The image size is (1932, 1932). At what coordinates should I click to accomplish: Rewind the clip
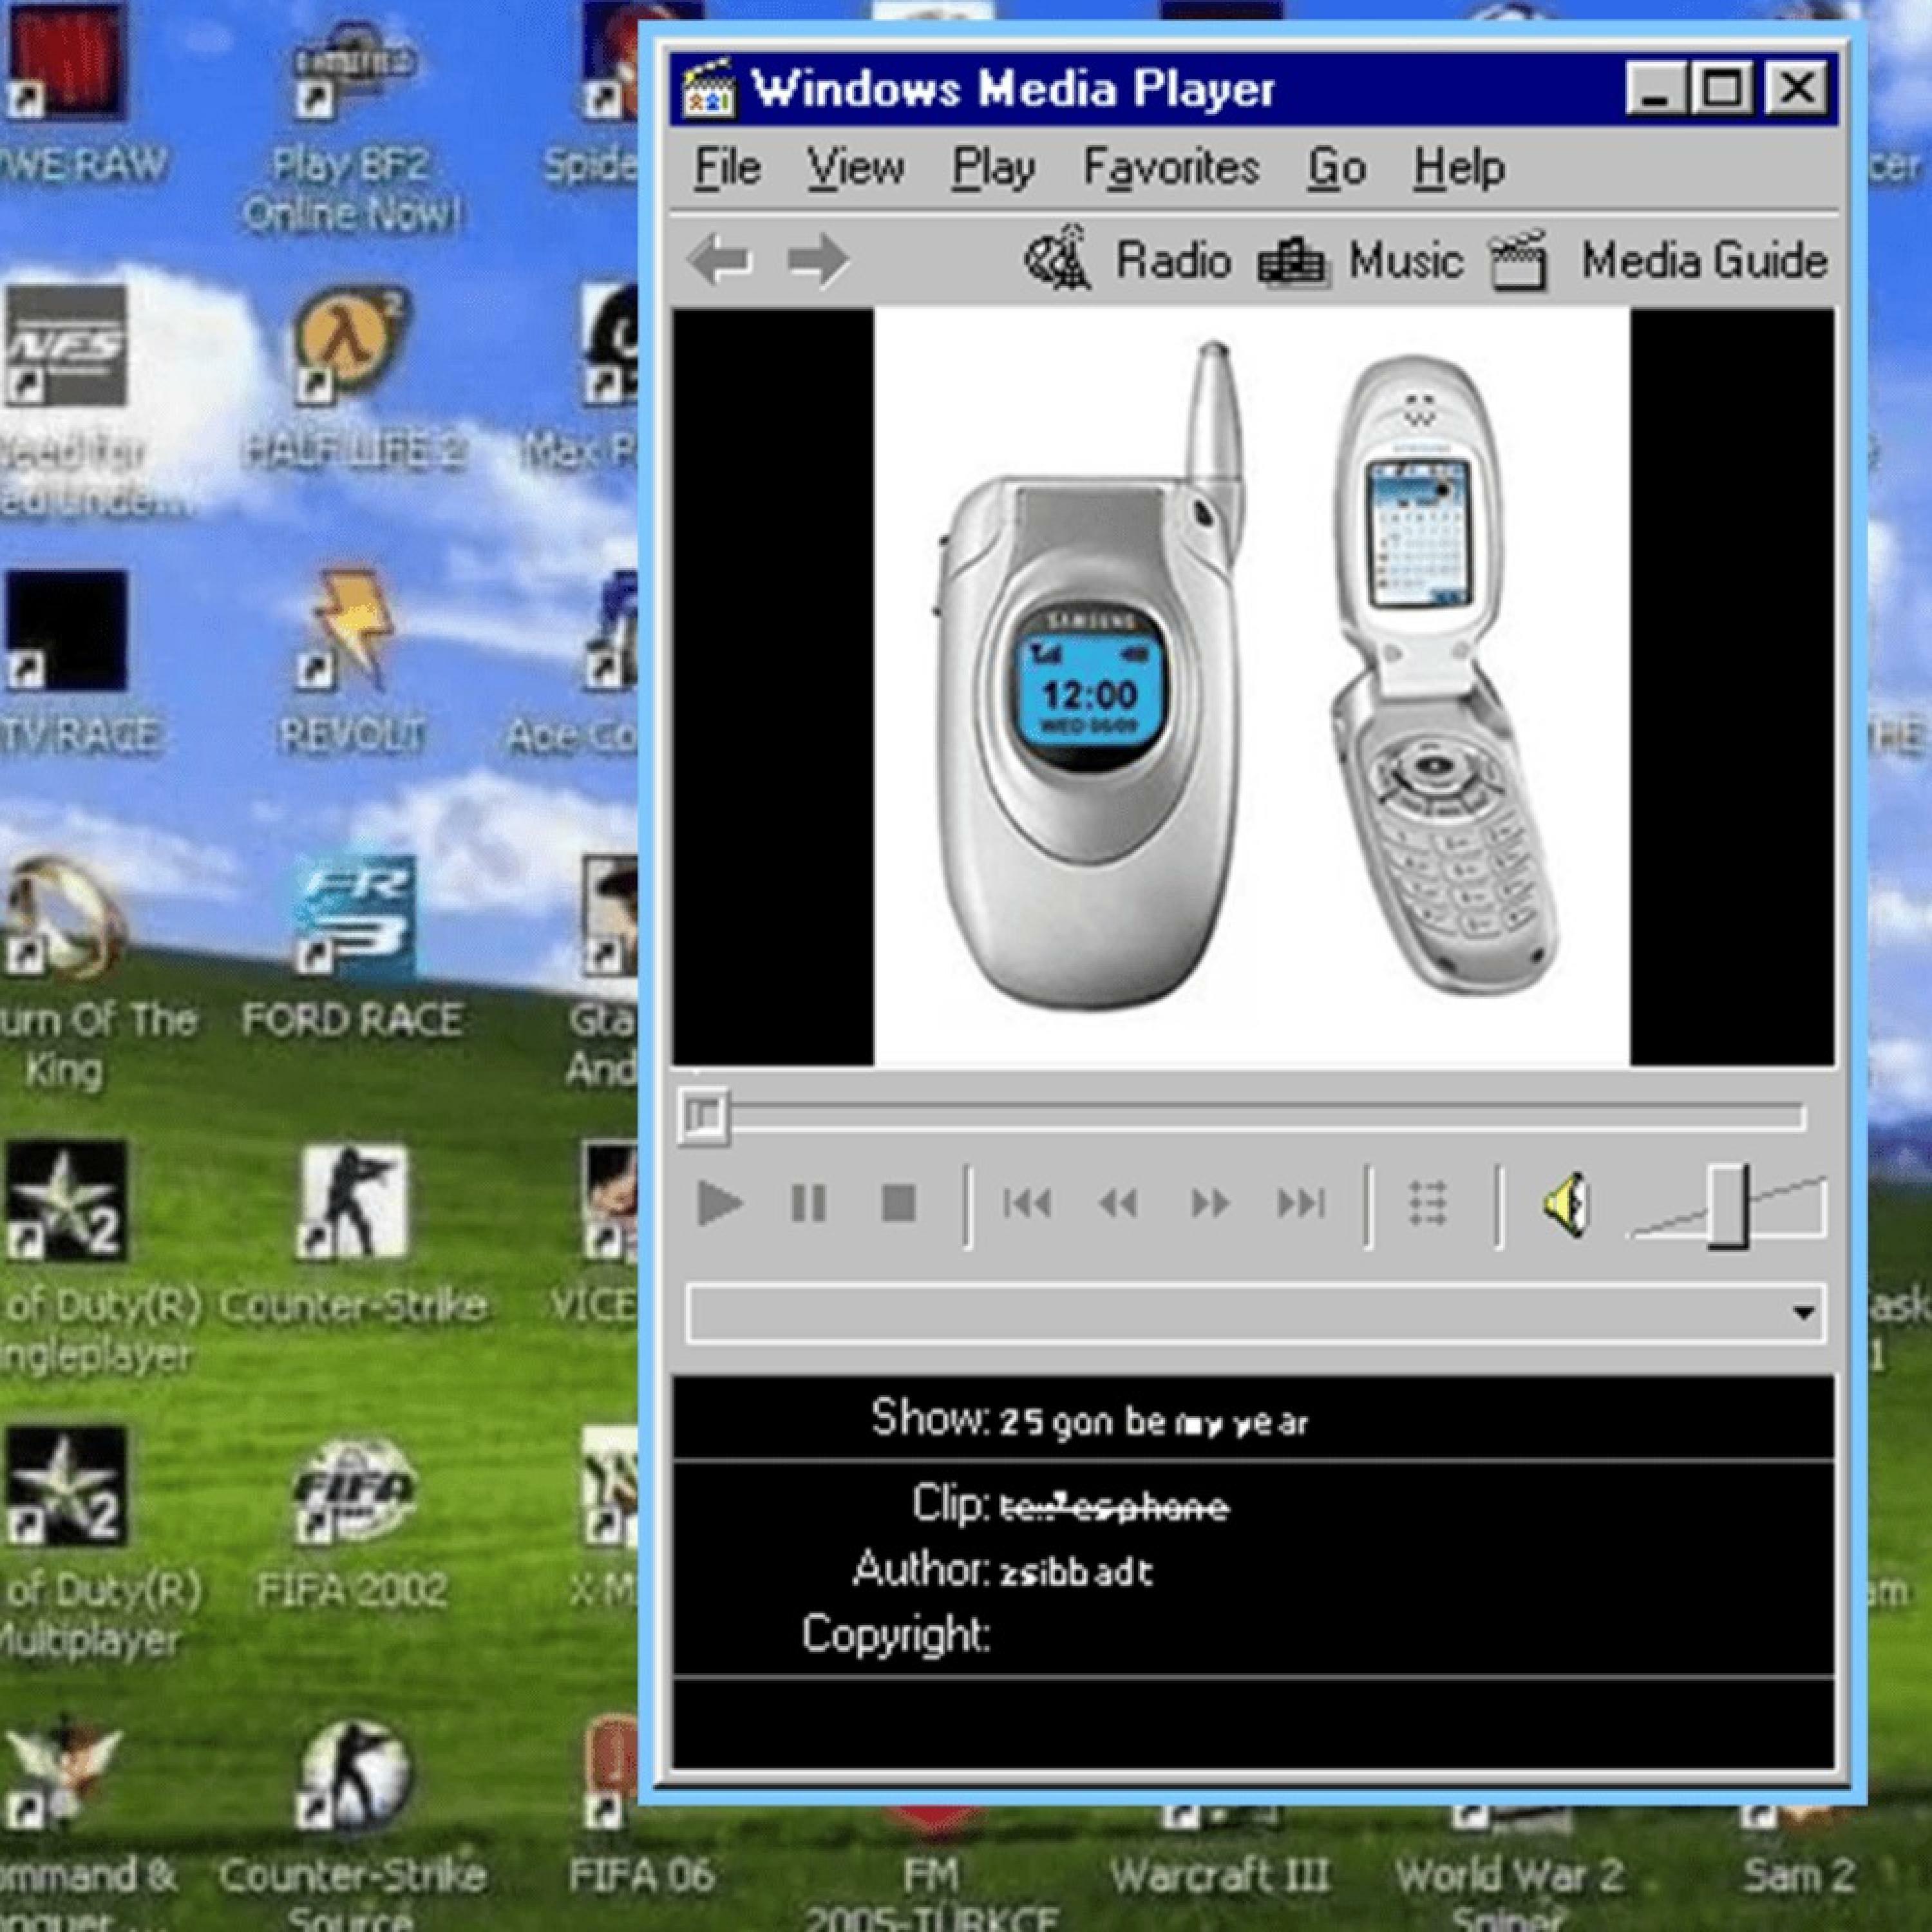pyautogui.click(x=1117, y=1203)
